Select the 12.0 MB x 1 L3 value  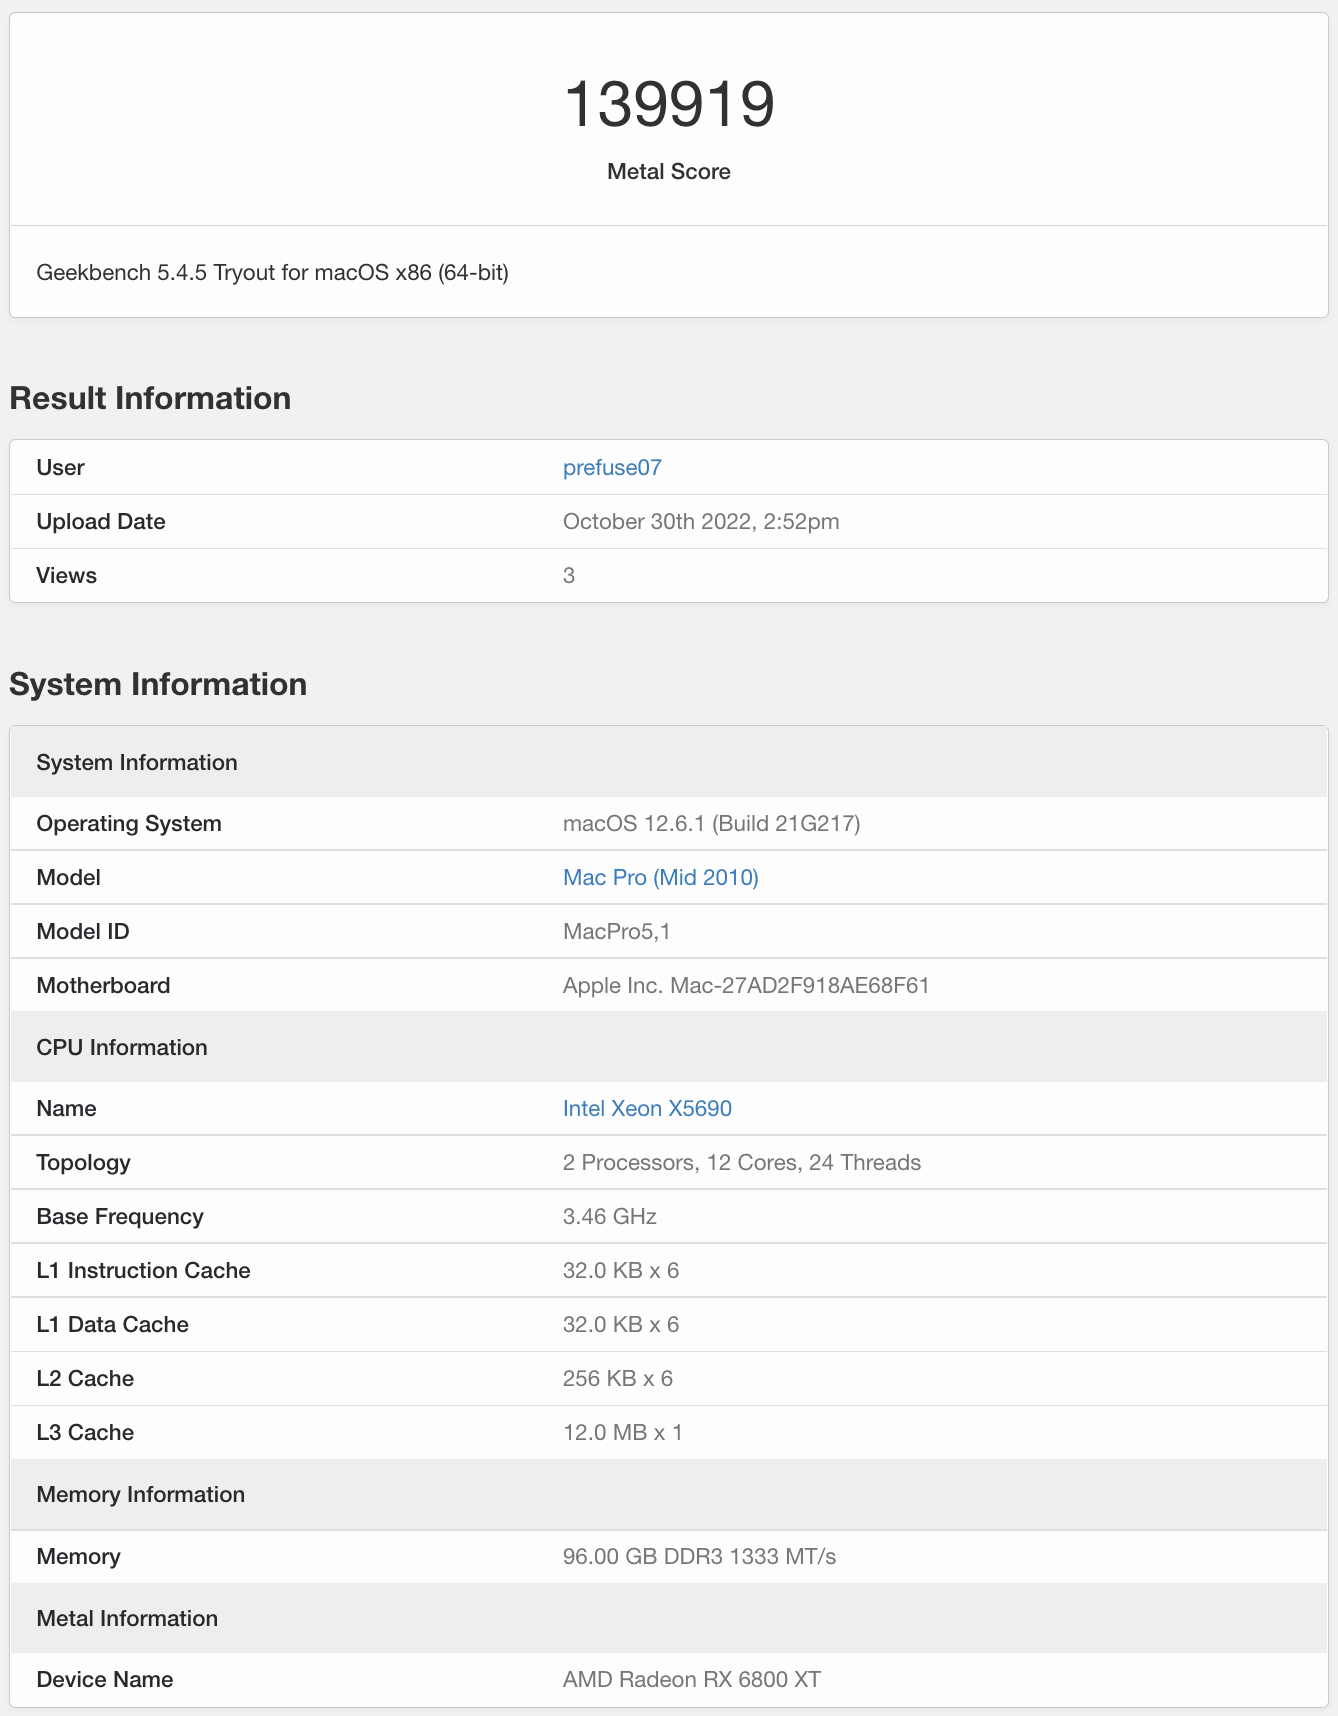[x=623, y=1432]
